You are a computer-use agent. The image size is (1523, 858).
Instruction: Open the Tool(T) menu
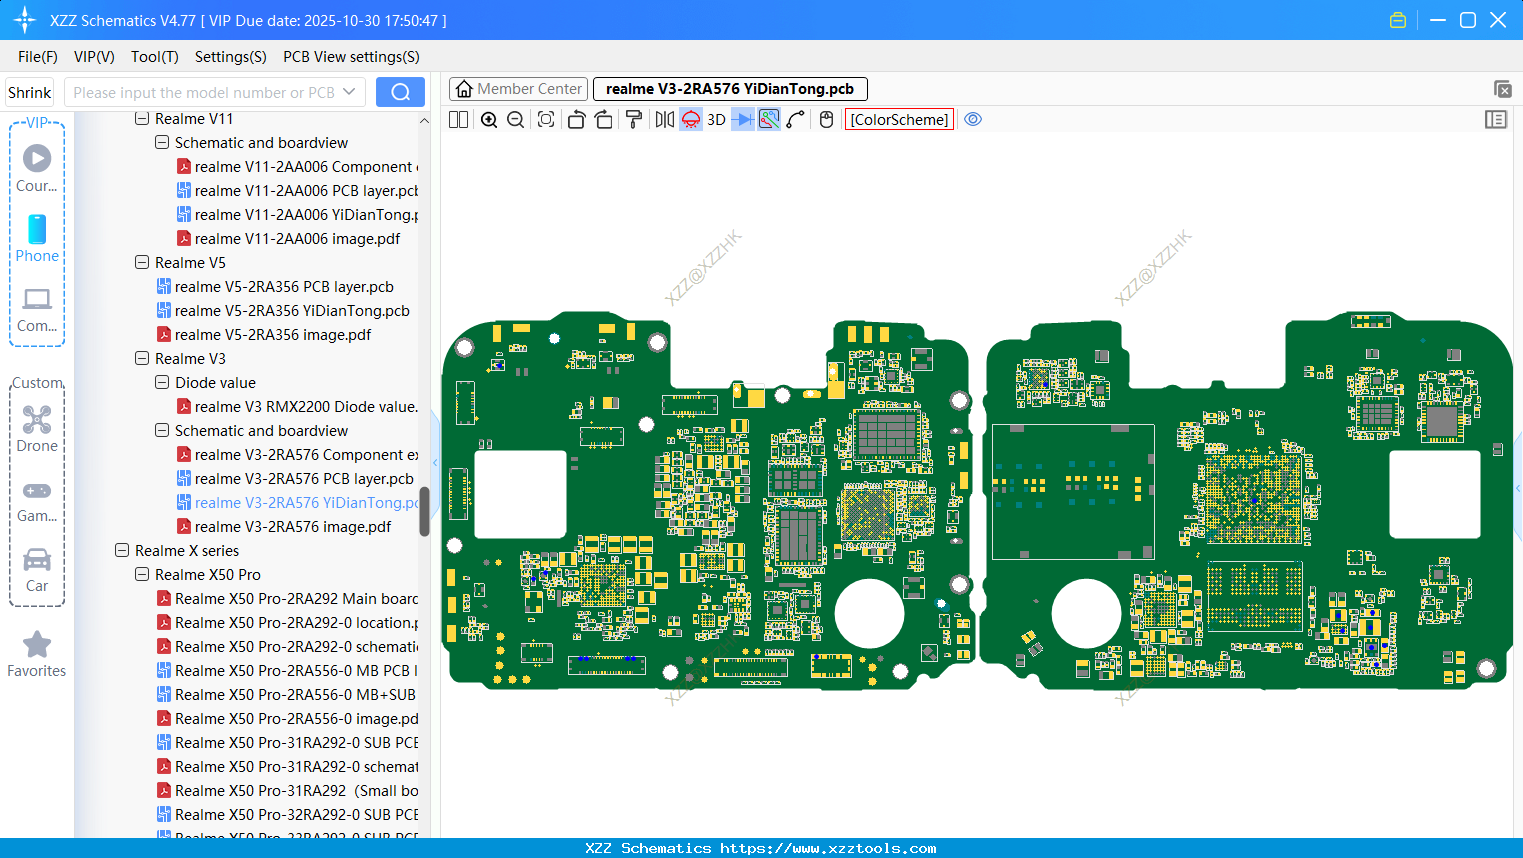pos(154,57)
